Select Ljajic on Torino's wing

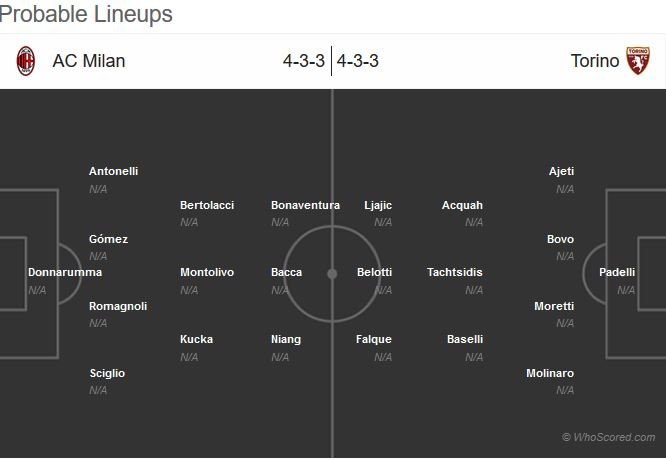pos(378,206)
